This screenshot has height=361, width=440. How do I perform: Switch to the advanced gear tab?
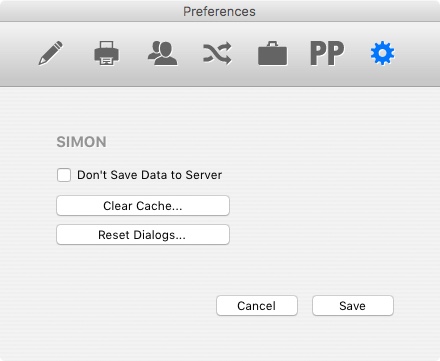click(382, 53)
